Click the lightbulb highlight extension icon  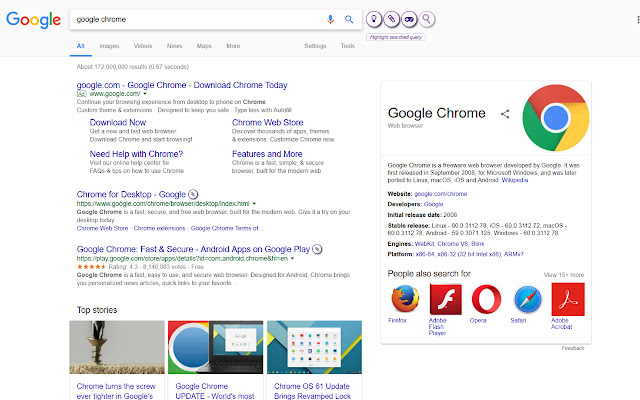(x=374, y=19)
